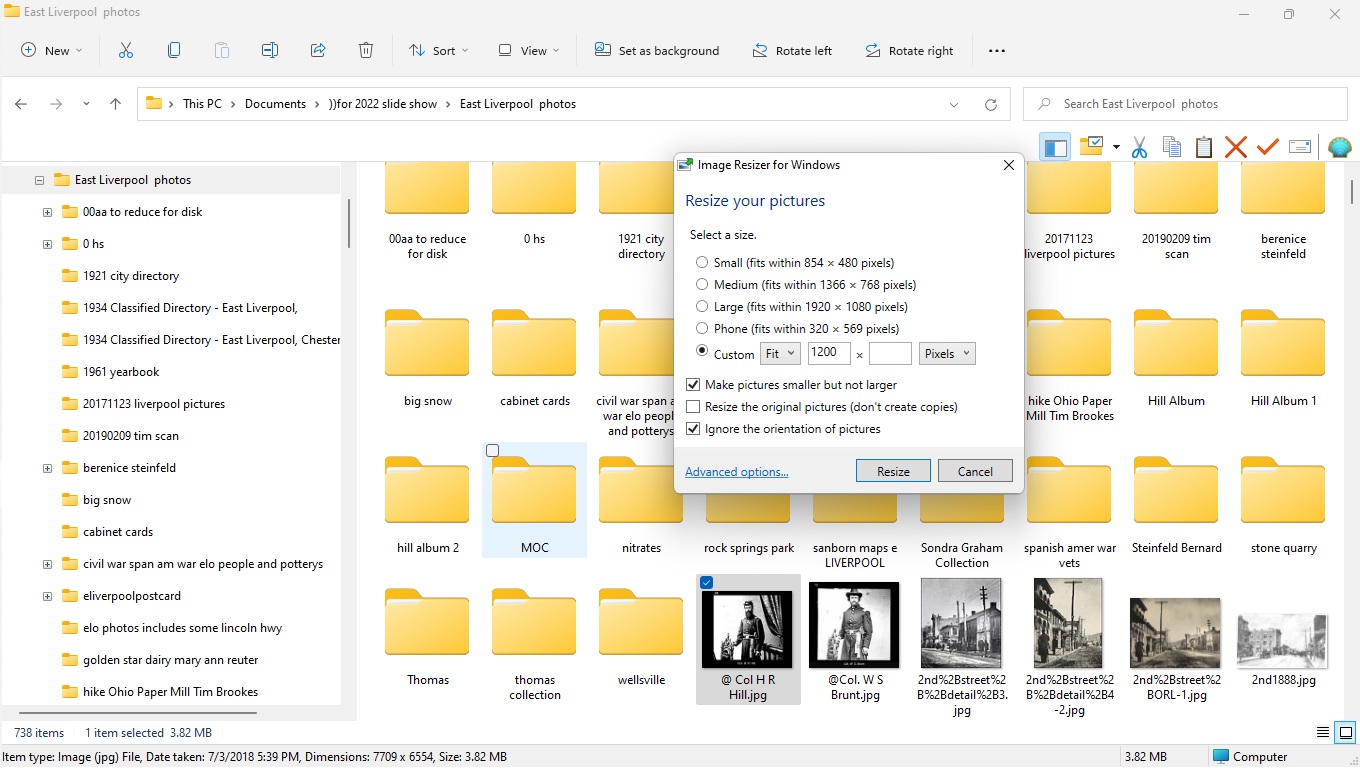Click the red X delete icon
Viewport: 1360px width, 768px height.
tap(1236, 148)
